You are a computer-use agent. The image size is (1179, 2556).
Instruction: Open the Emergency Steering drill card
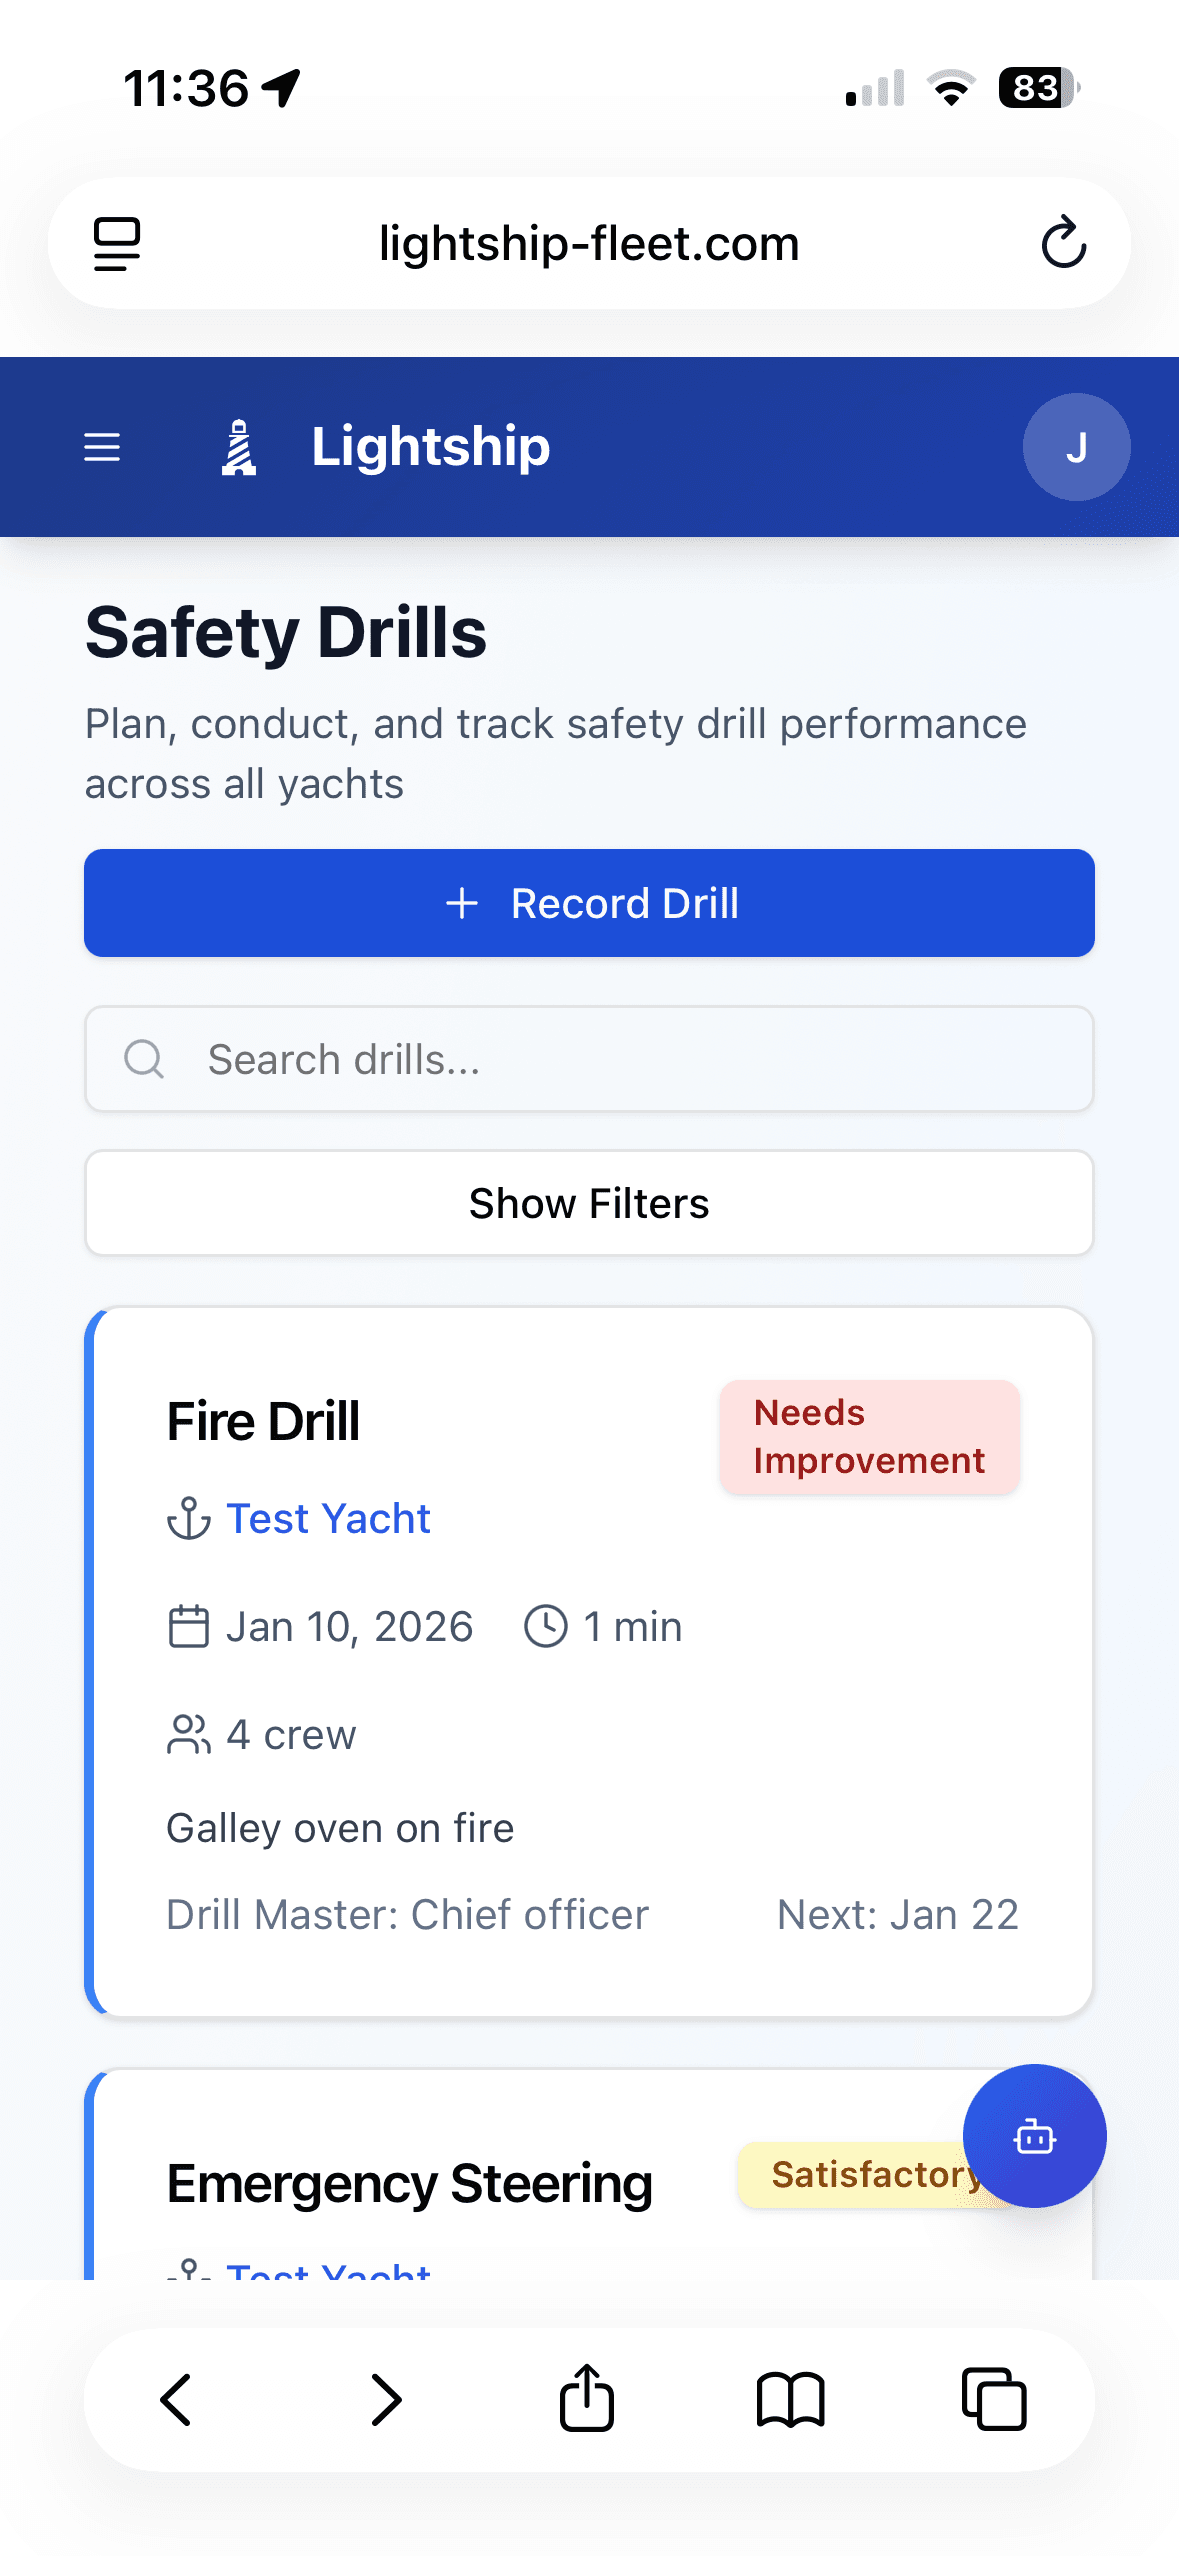(x=409, y=2184)
